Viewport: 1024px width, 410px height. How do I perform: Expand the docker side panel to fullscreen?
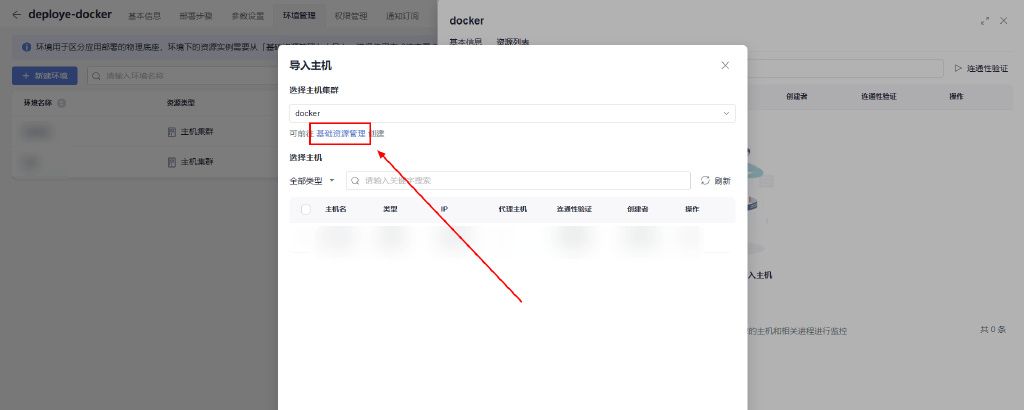(985, 21)
